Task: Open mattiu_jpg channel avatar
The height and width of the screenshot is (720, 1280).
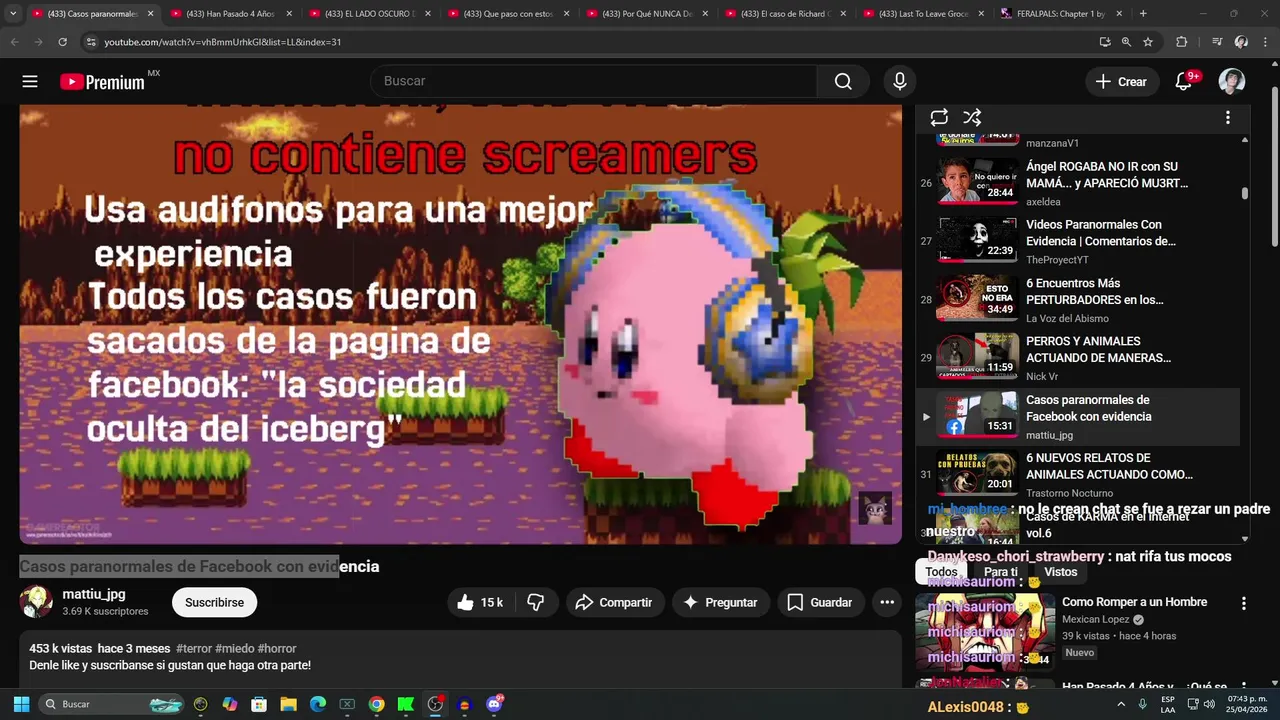Action: tap(36, 602)
